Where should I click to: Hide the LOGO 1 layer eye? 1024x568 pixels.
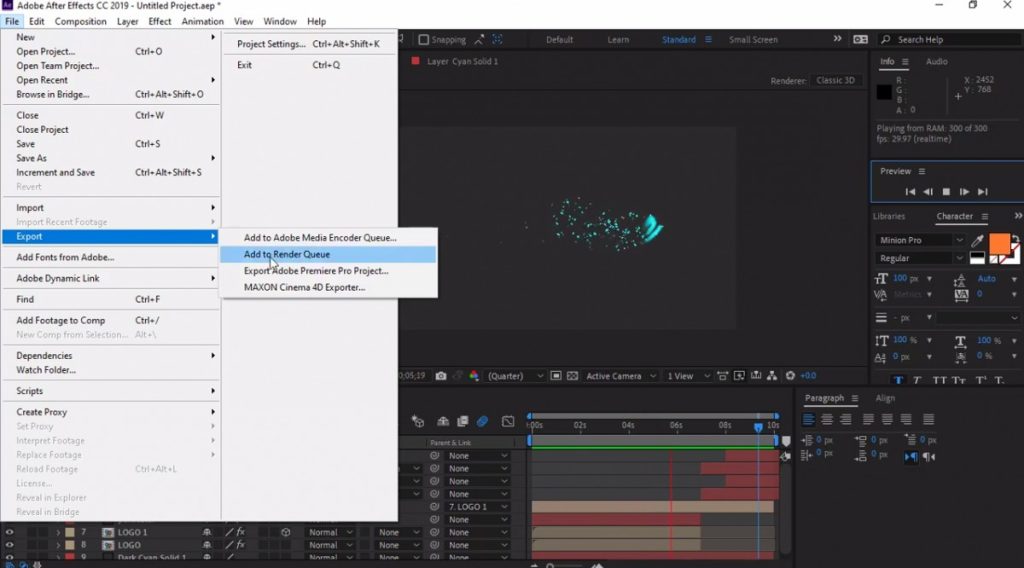(9, 533)
